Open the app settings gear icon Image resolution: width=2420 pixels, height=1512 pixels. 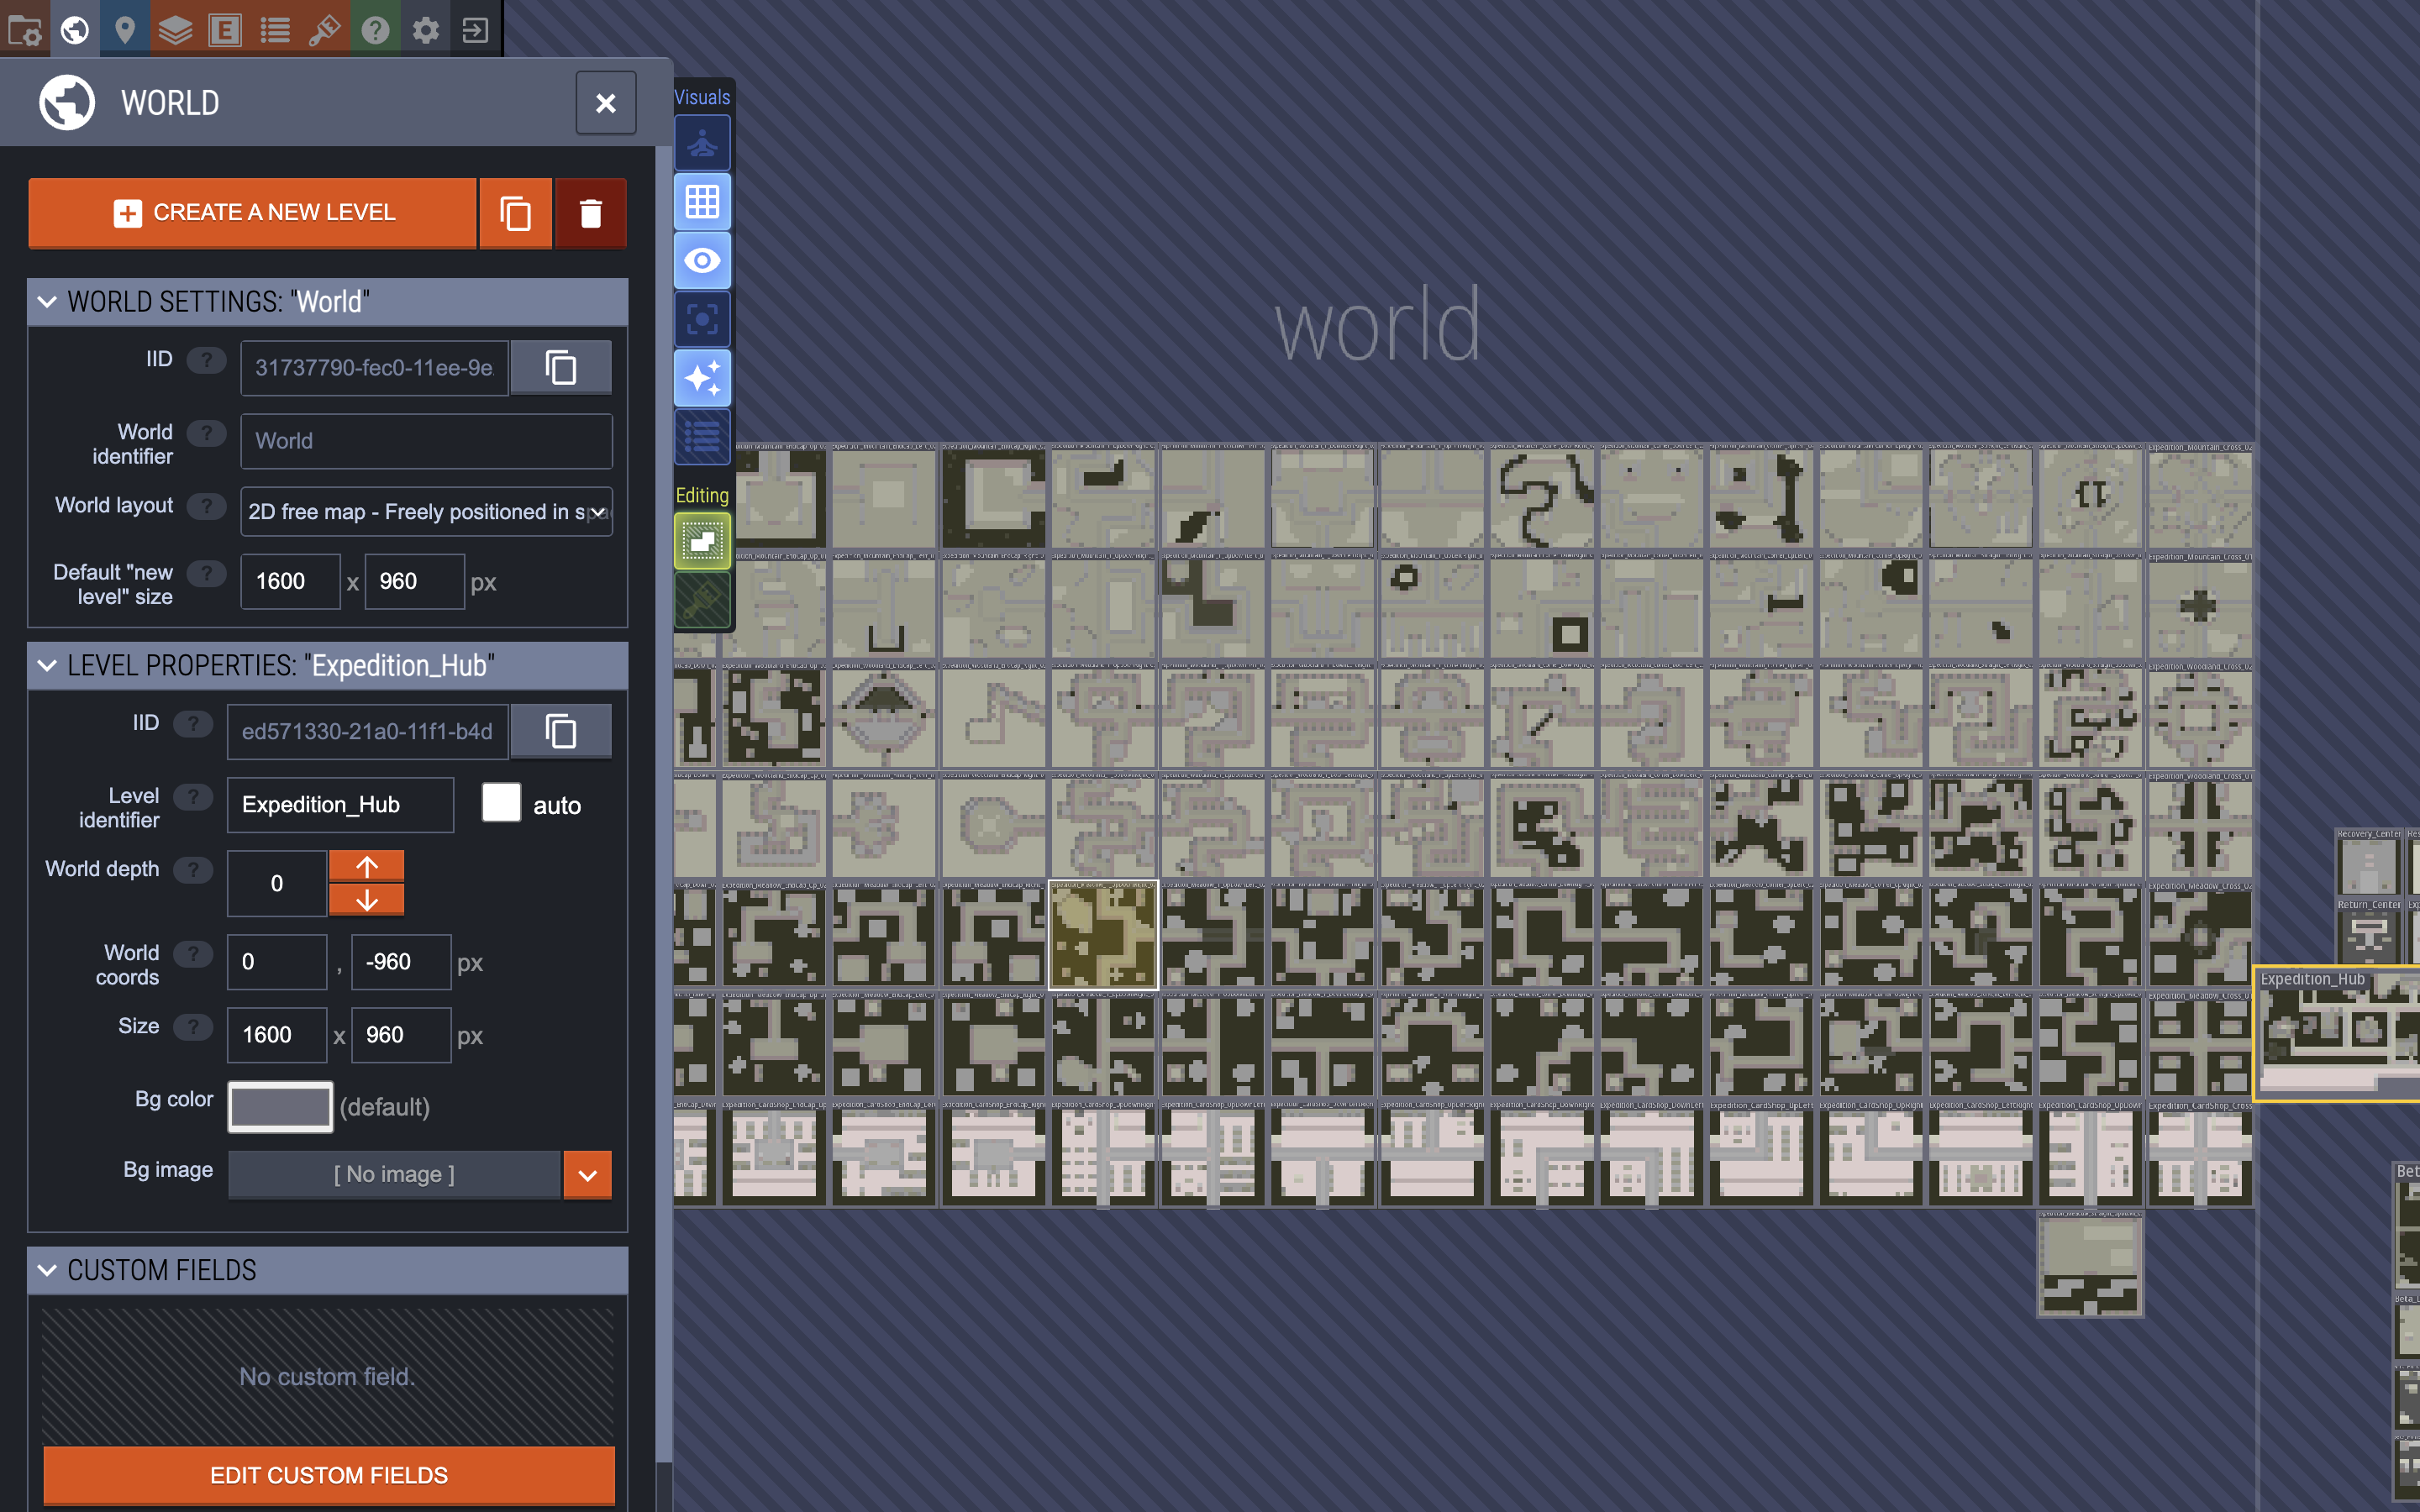tap(425, 29)
